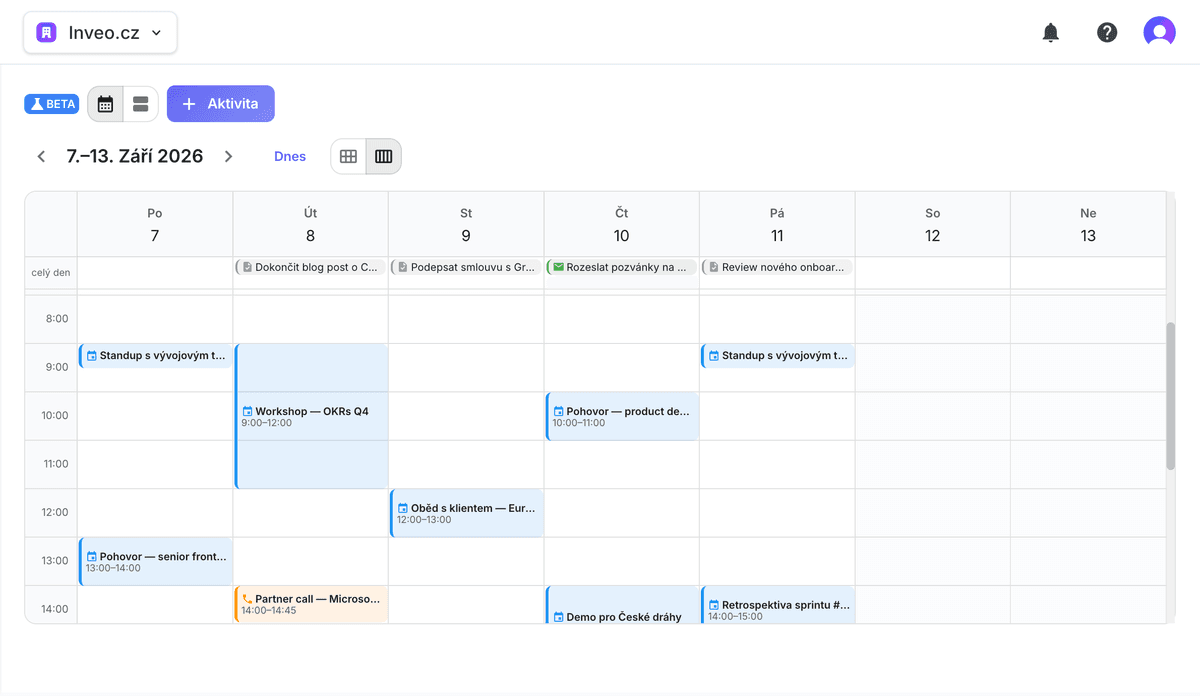The height and width of the screenshot is (696, 1200).
Task: Click the phone icon on Partner call event
Action: coord(247,599)
